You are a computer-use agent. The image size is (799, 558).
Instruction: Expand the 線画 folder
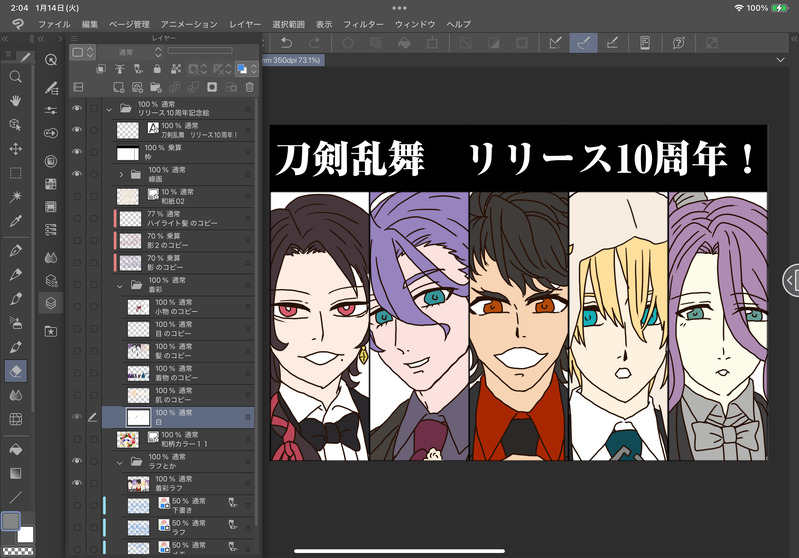[121, 174]
